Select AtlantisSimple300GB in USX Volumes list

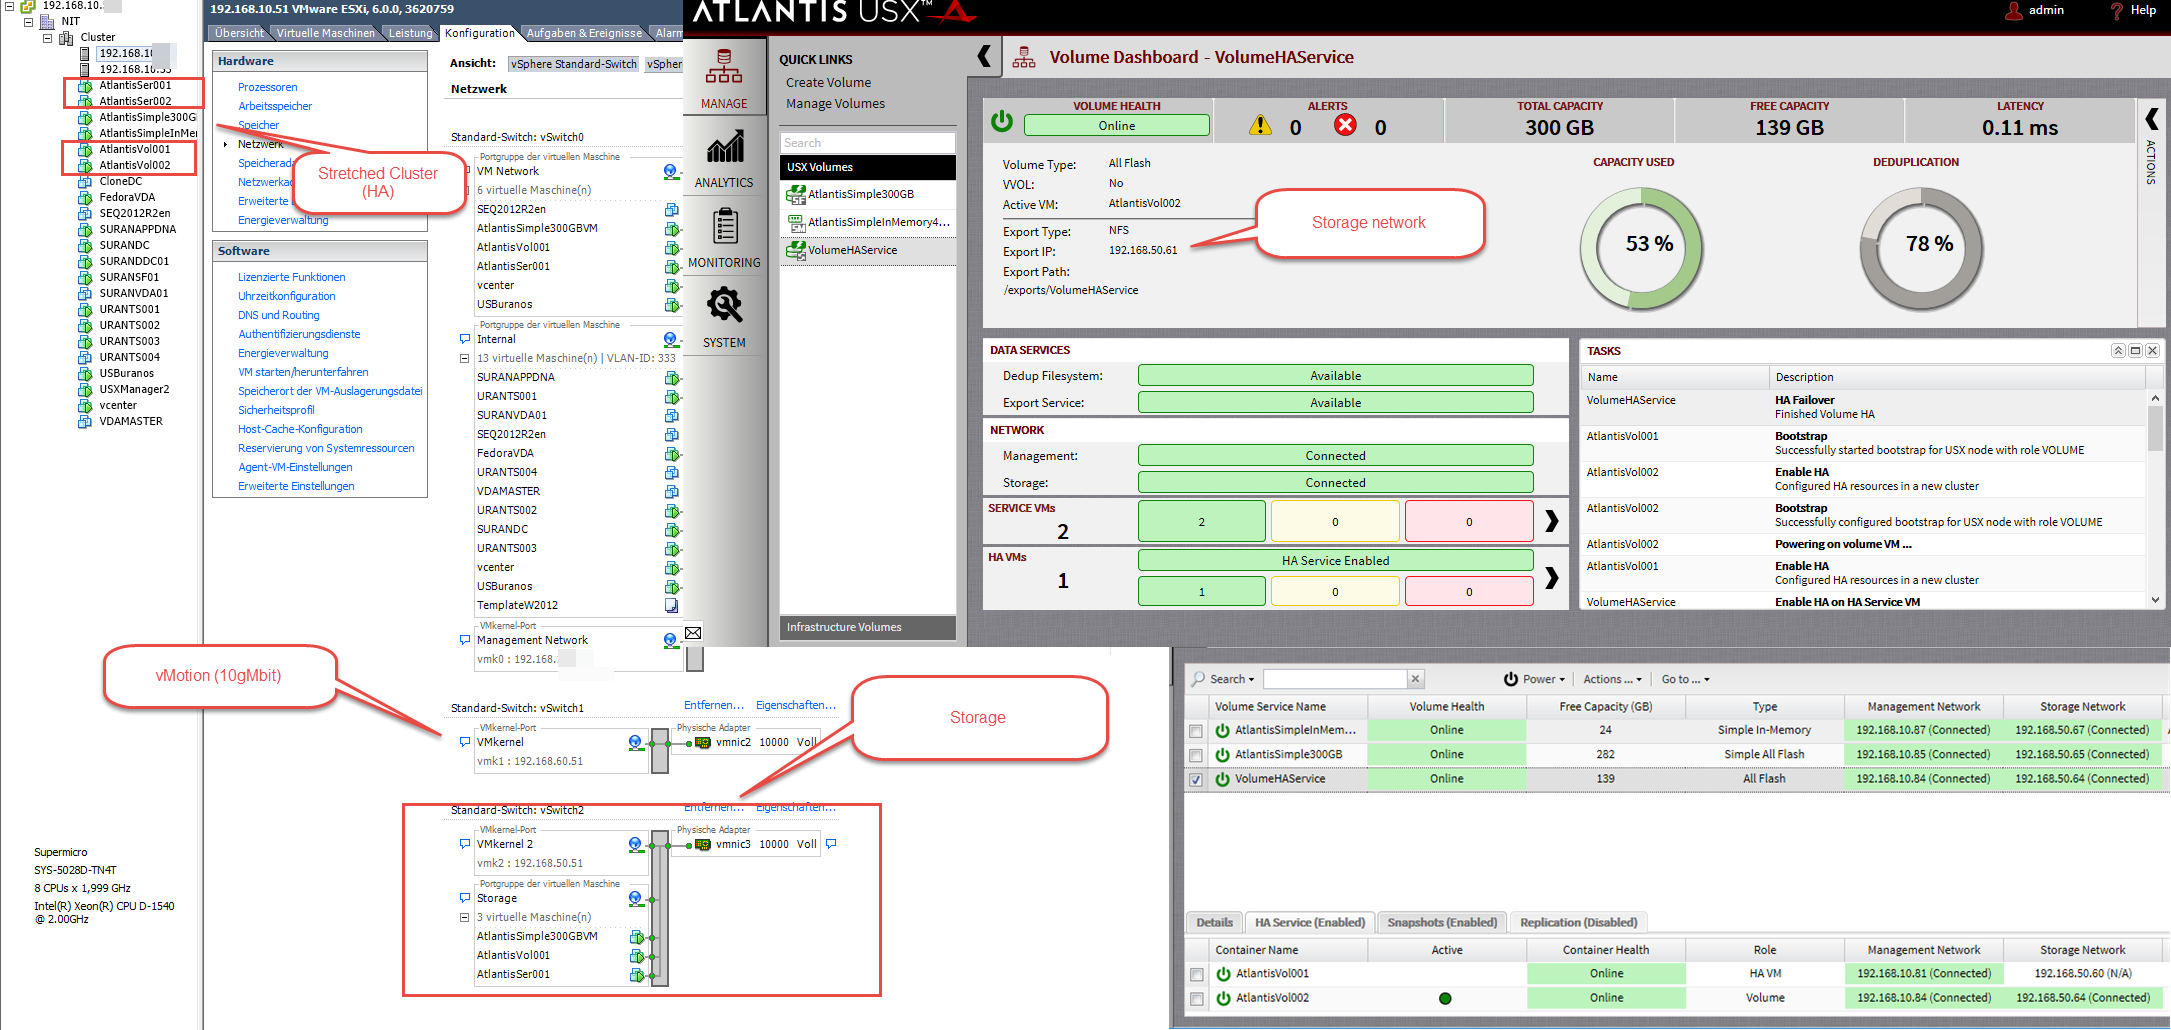click(x=861, y=194)
